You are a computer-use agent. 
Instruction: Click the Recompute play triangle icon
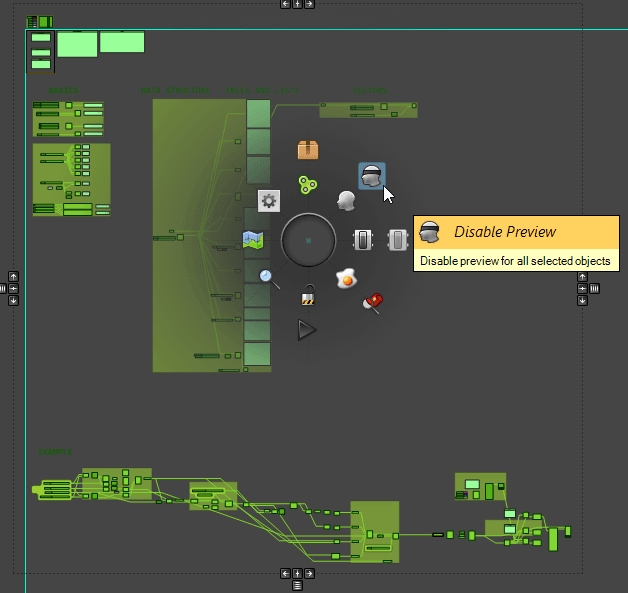[307, 330]
